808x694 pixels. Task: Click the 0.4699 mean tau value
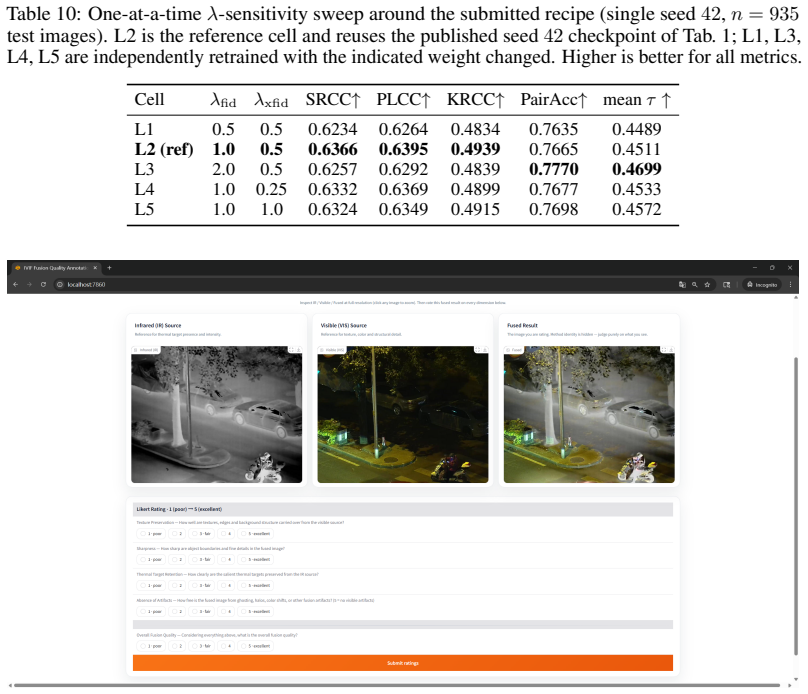636,169
